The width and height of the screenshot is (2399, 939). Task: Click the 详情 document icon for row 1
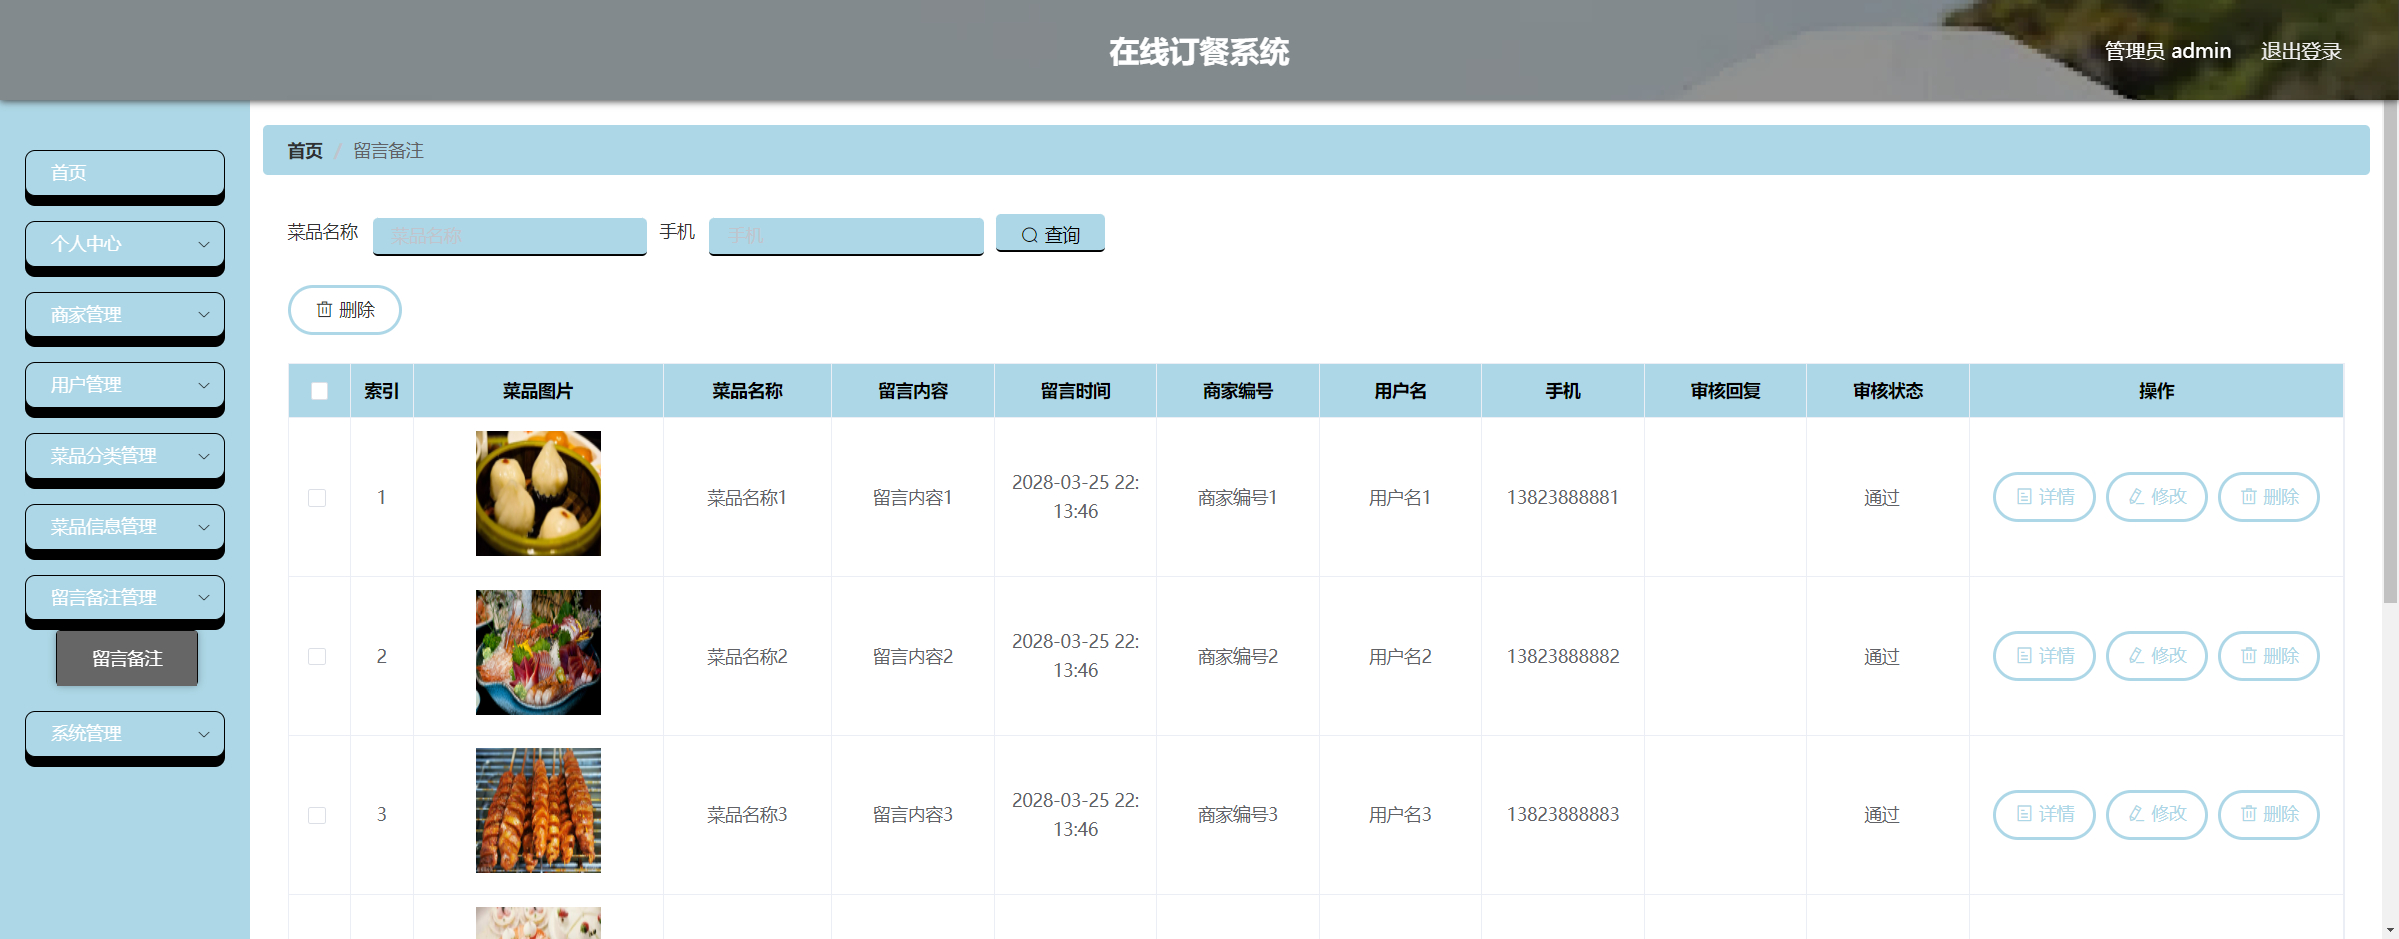click(x=2024, y=497)
